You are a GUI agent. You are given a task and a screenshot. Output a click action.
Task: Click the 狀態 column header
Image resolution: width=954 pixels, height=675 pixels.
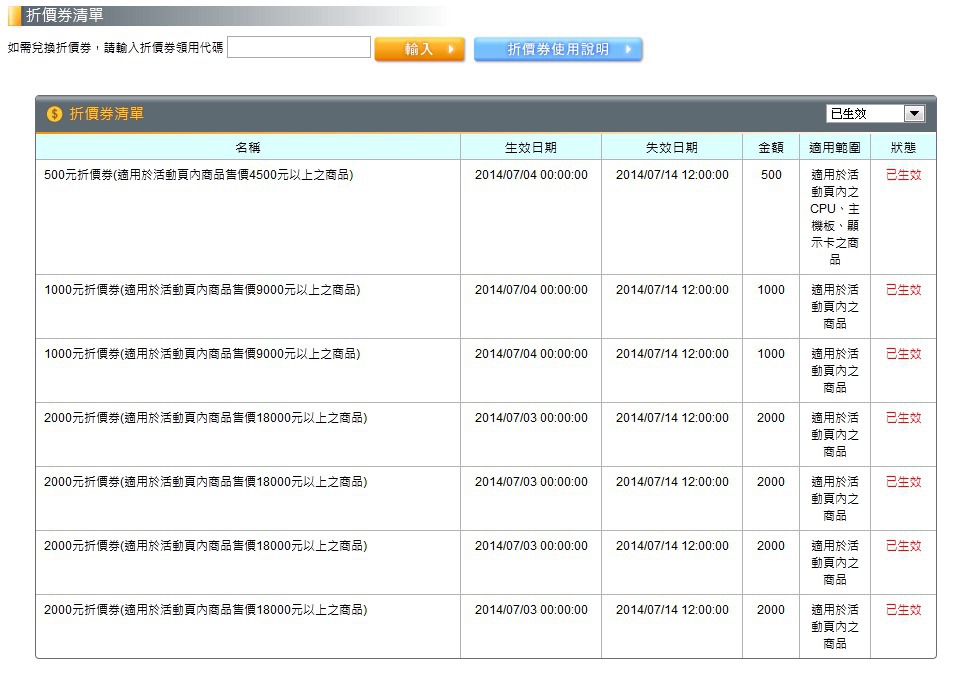pos(904,147)
